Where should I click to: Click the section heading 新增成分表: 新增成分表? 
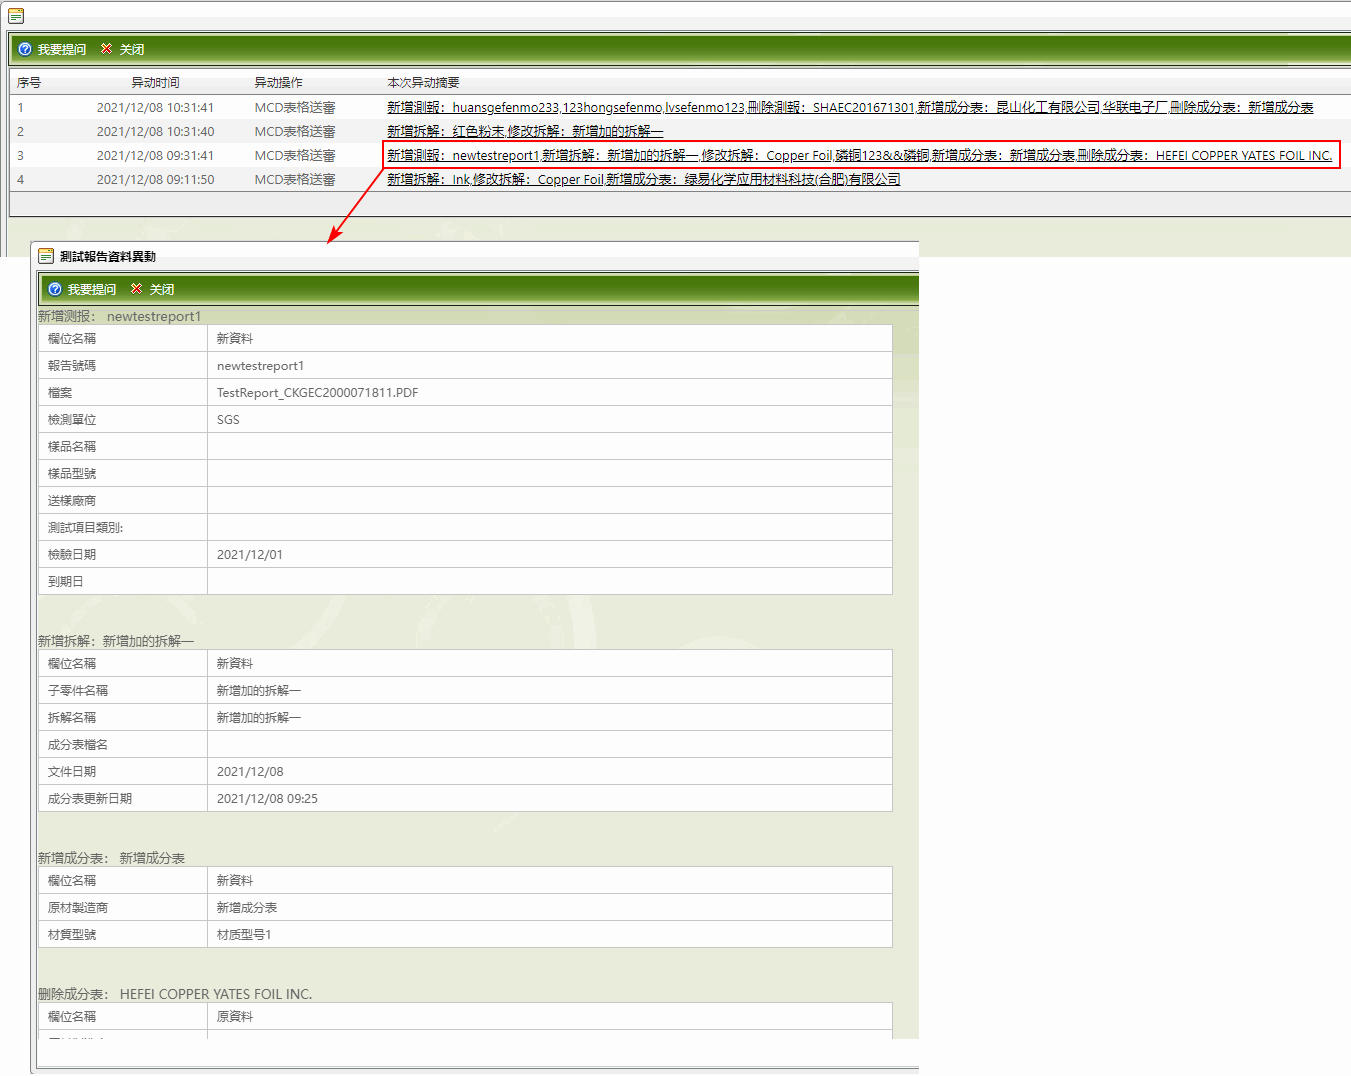(x=112, y=858)
